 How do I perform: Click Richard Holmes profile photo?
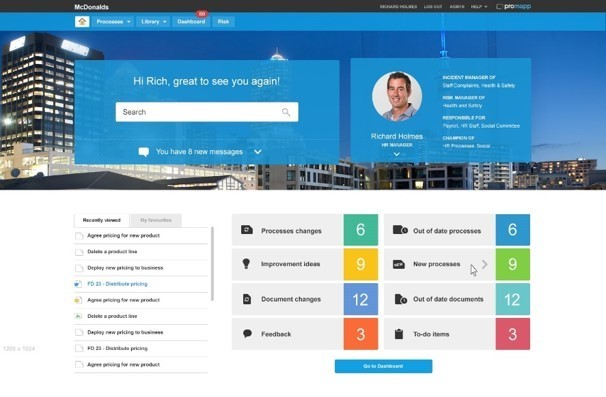coord(397,96)
